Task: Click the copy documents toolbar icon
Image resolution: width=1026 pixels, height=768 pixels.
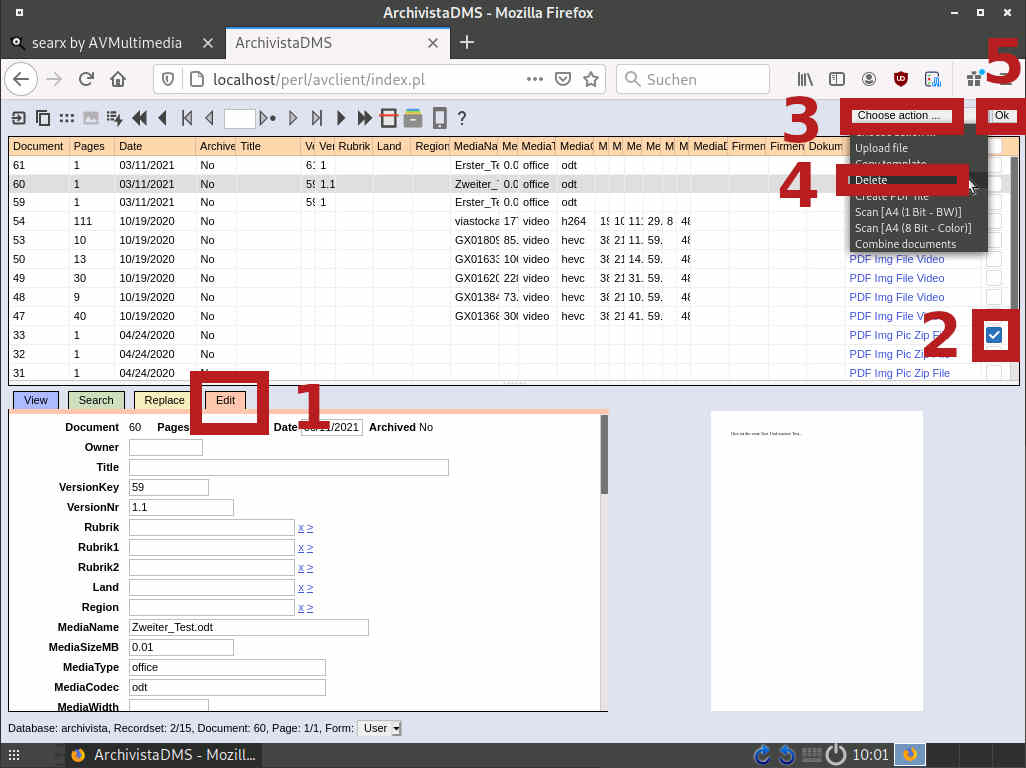Action: click(x=43, y=118)
